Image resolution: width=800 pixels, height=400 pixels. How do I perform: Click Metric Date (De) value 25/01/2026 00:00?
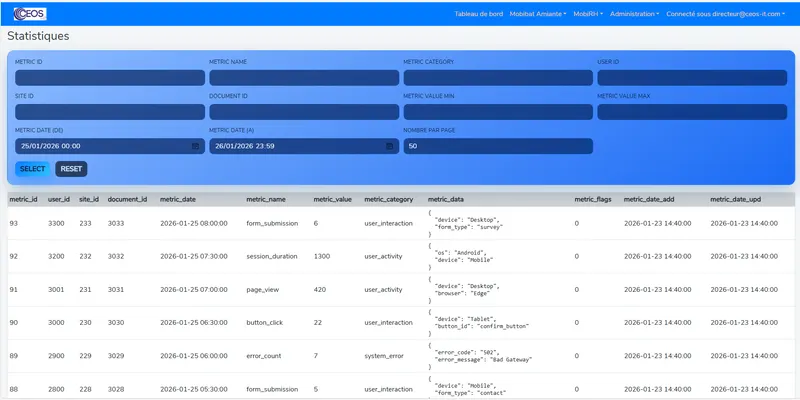pos(51,146)
